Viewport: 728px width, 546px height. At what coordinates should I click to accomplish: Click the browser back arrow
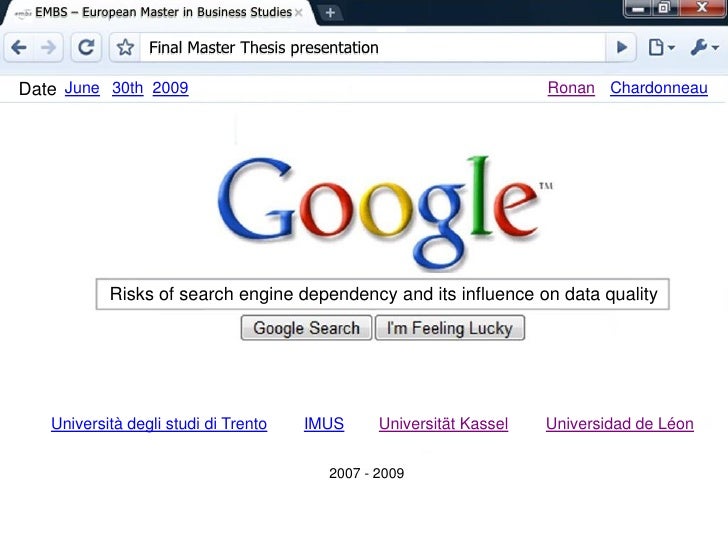tap(19, 47)
